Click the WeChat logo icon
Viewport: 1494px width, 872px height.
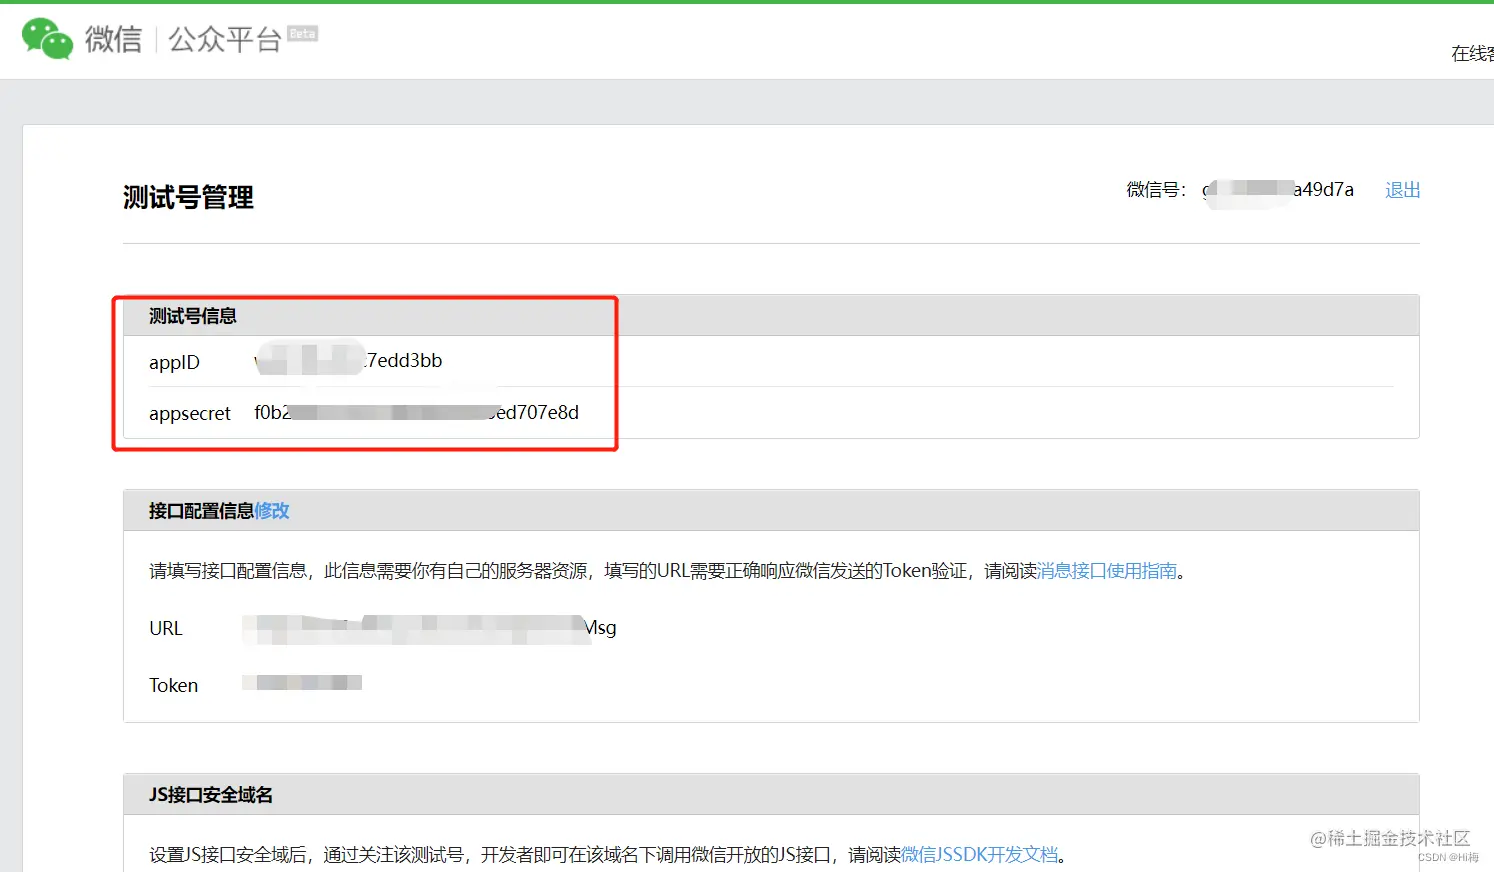(x=47, y=39)
